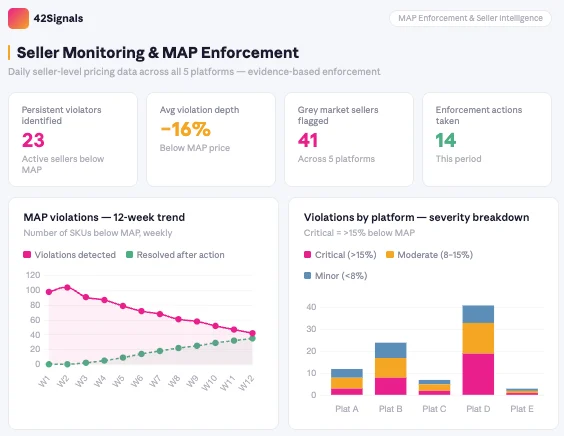
Task: Toggle the Minor (<8%) legend swatch
Action: tap(308, 276)
